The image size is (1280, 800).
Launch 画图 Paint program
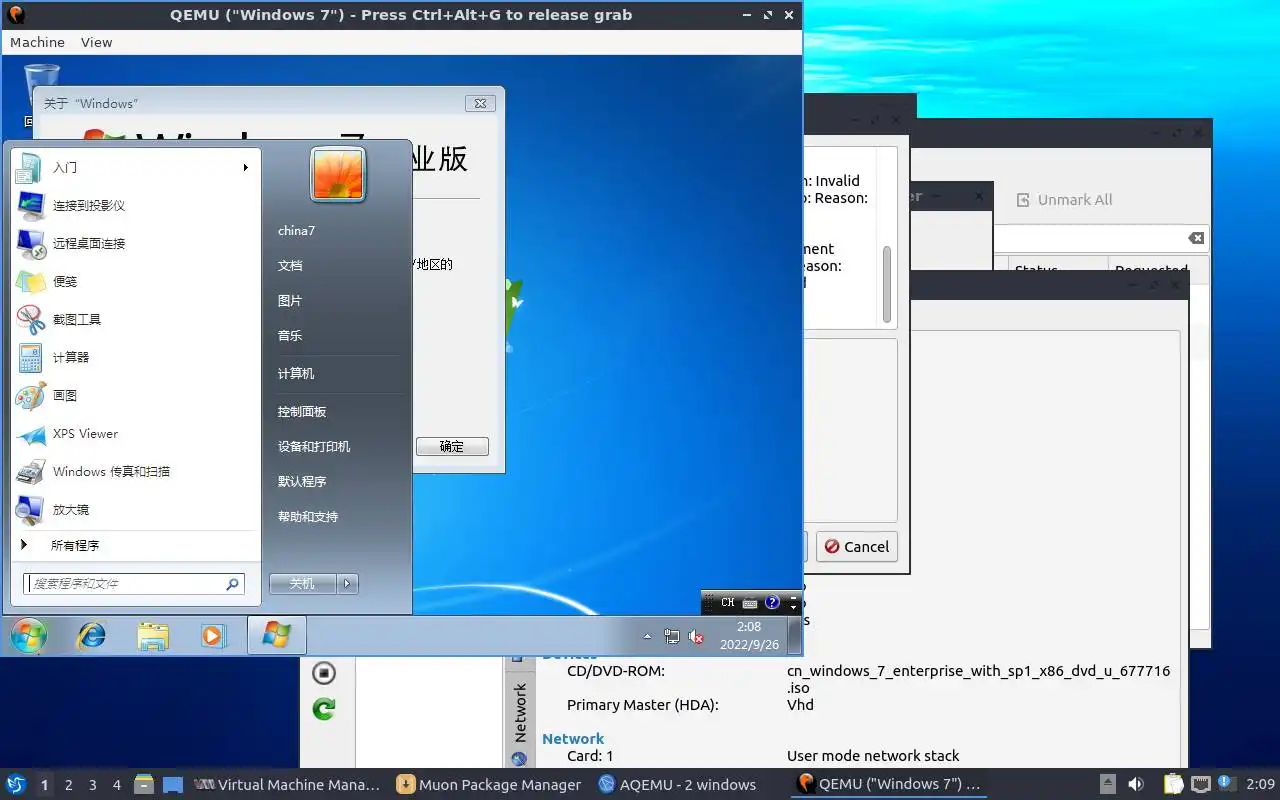(134, 395)
